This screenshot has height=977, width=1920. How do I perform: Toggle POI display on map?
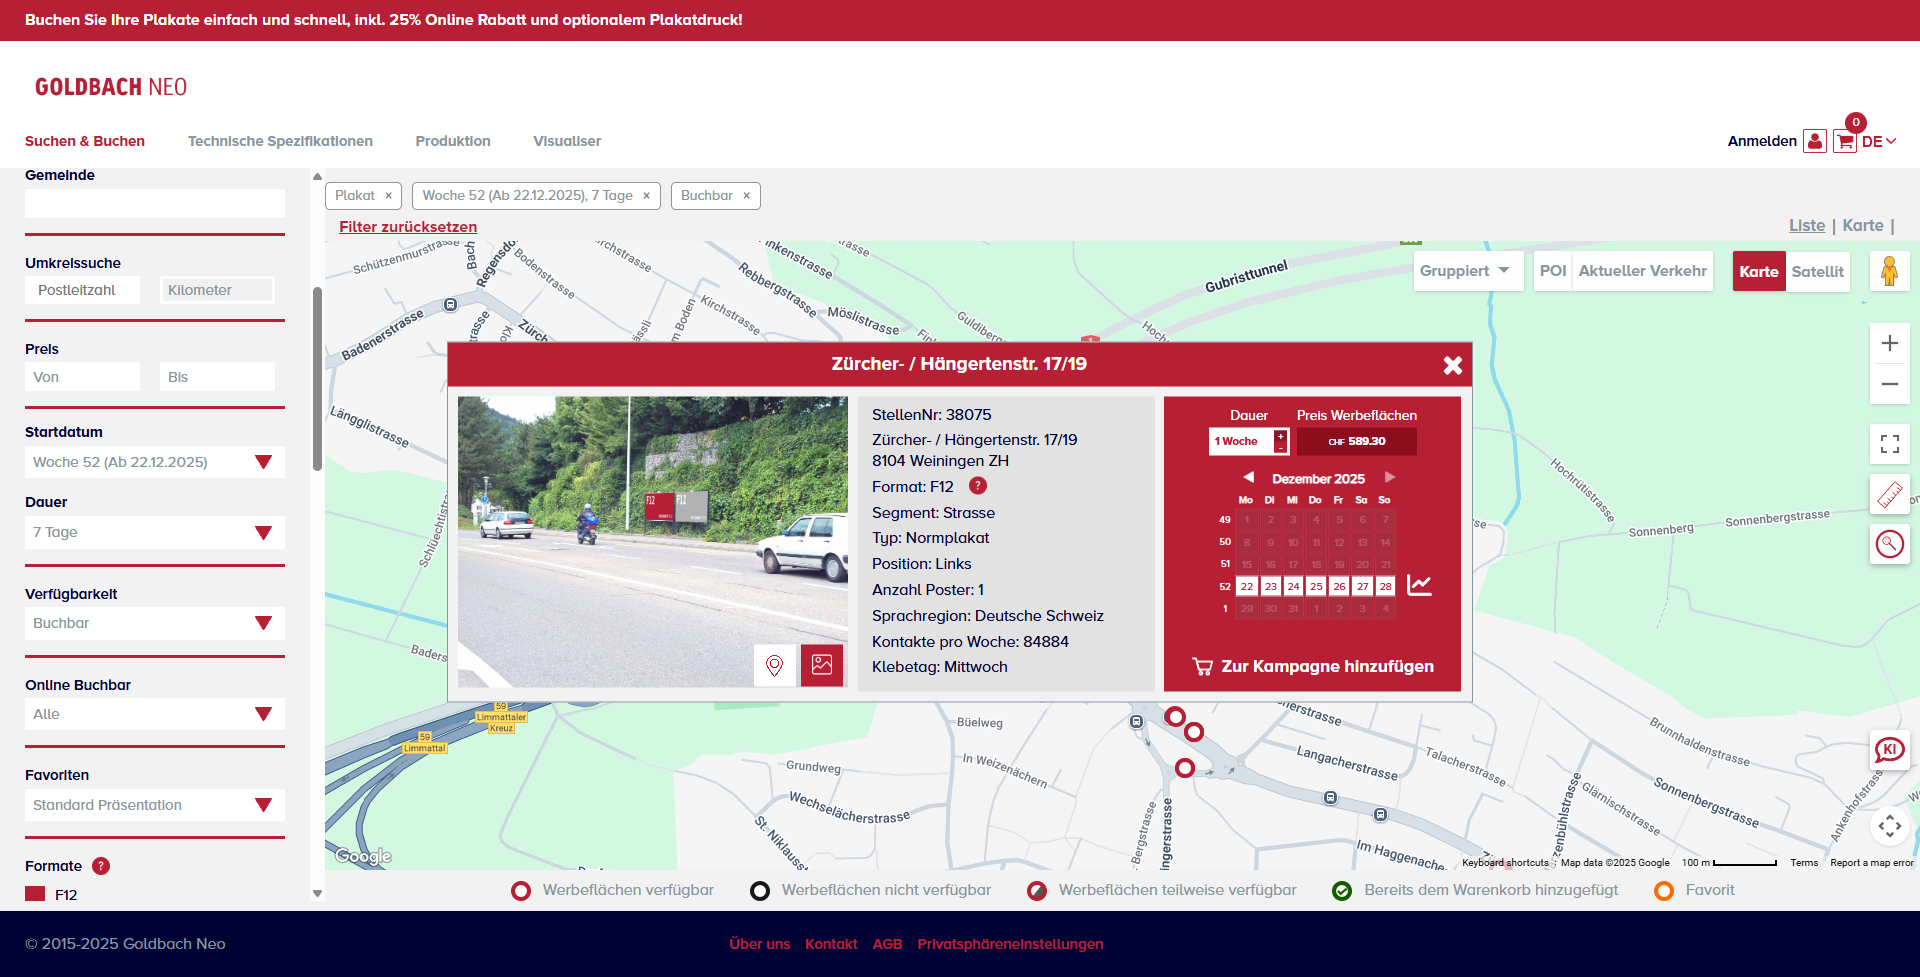pyautogui.click(x=1552, y=271)
